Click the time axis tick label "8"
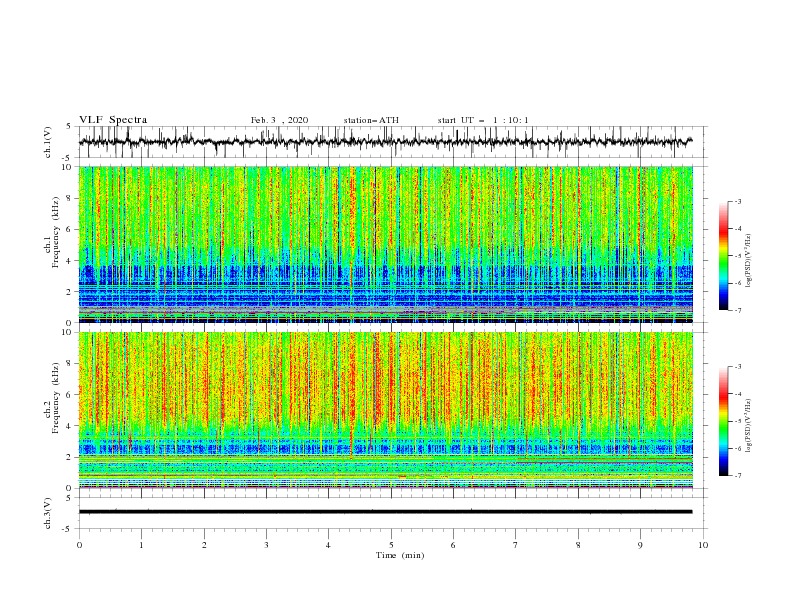Image resolution: width=792 pixels, height=612 pixels. coord(578,545)
